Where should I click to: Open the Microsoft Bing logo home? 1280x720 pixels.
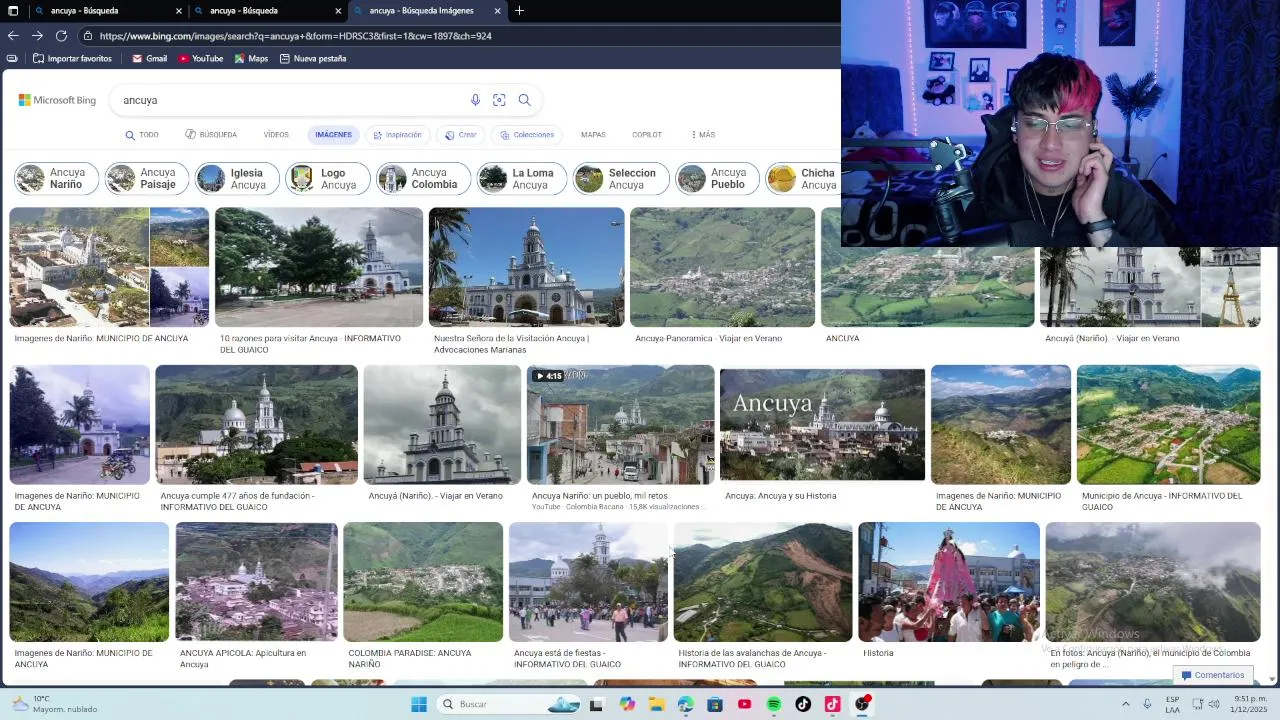pos(57,100)
